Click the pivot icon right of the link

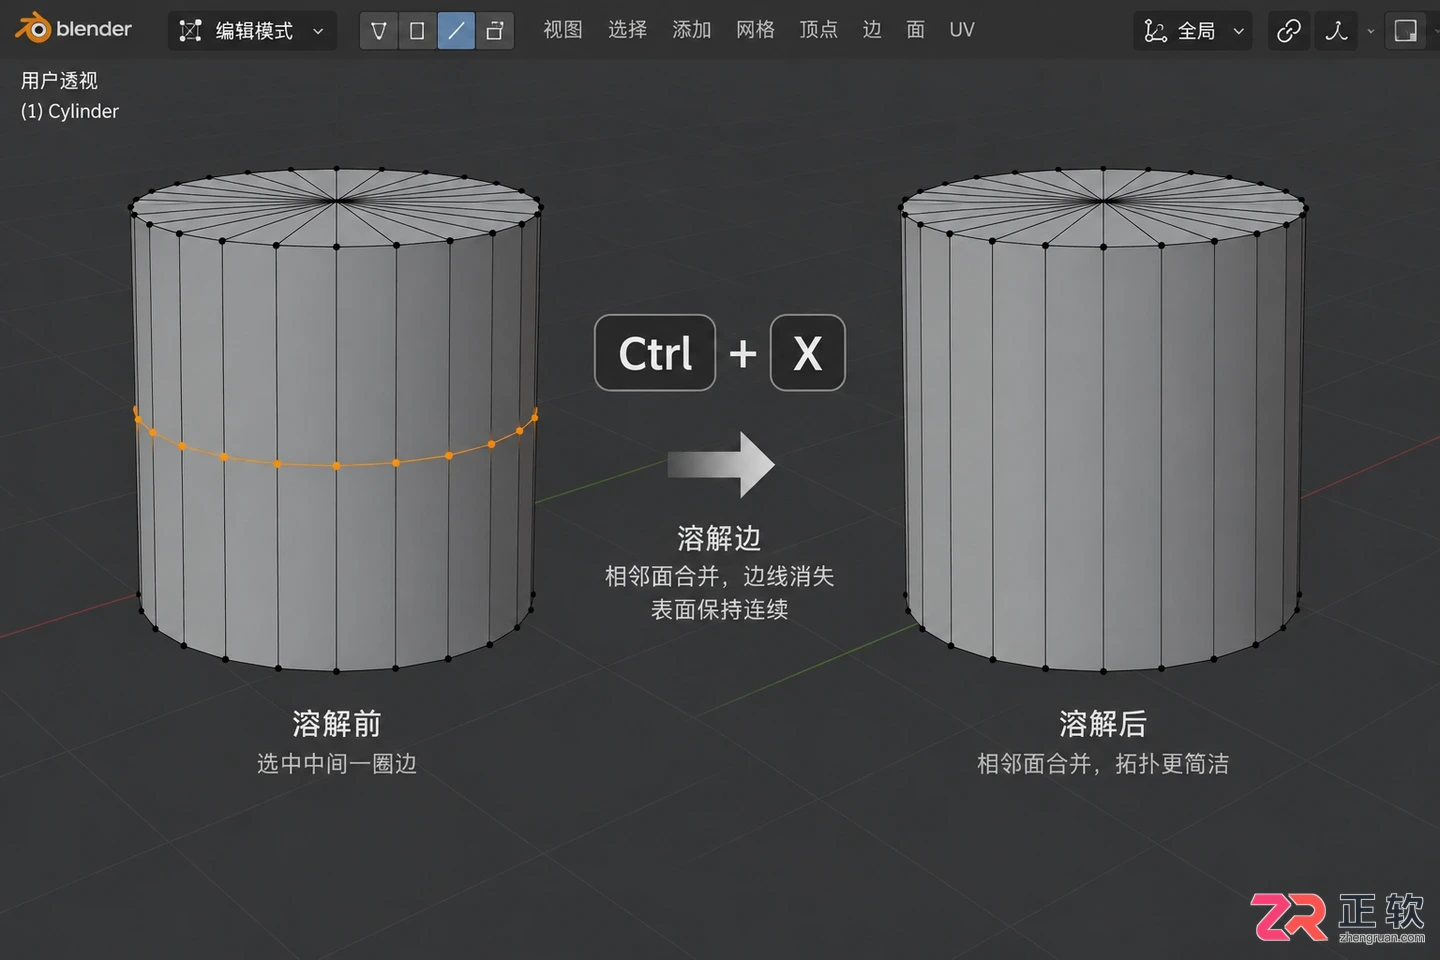click(1337, 31)
